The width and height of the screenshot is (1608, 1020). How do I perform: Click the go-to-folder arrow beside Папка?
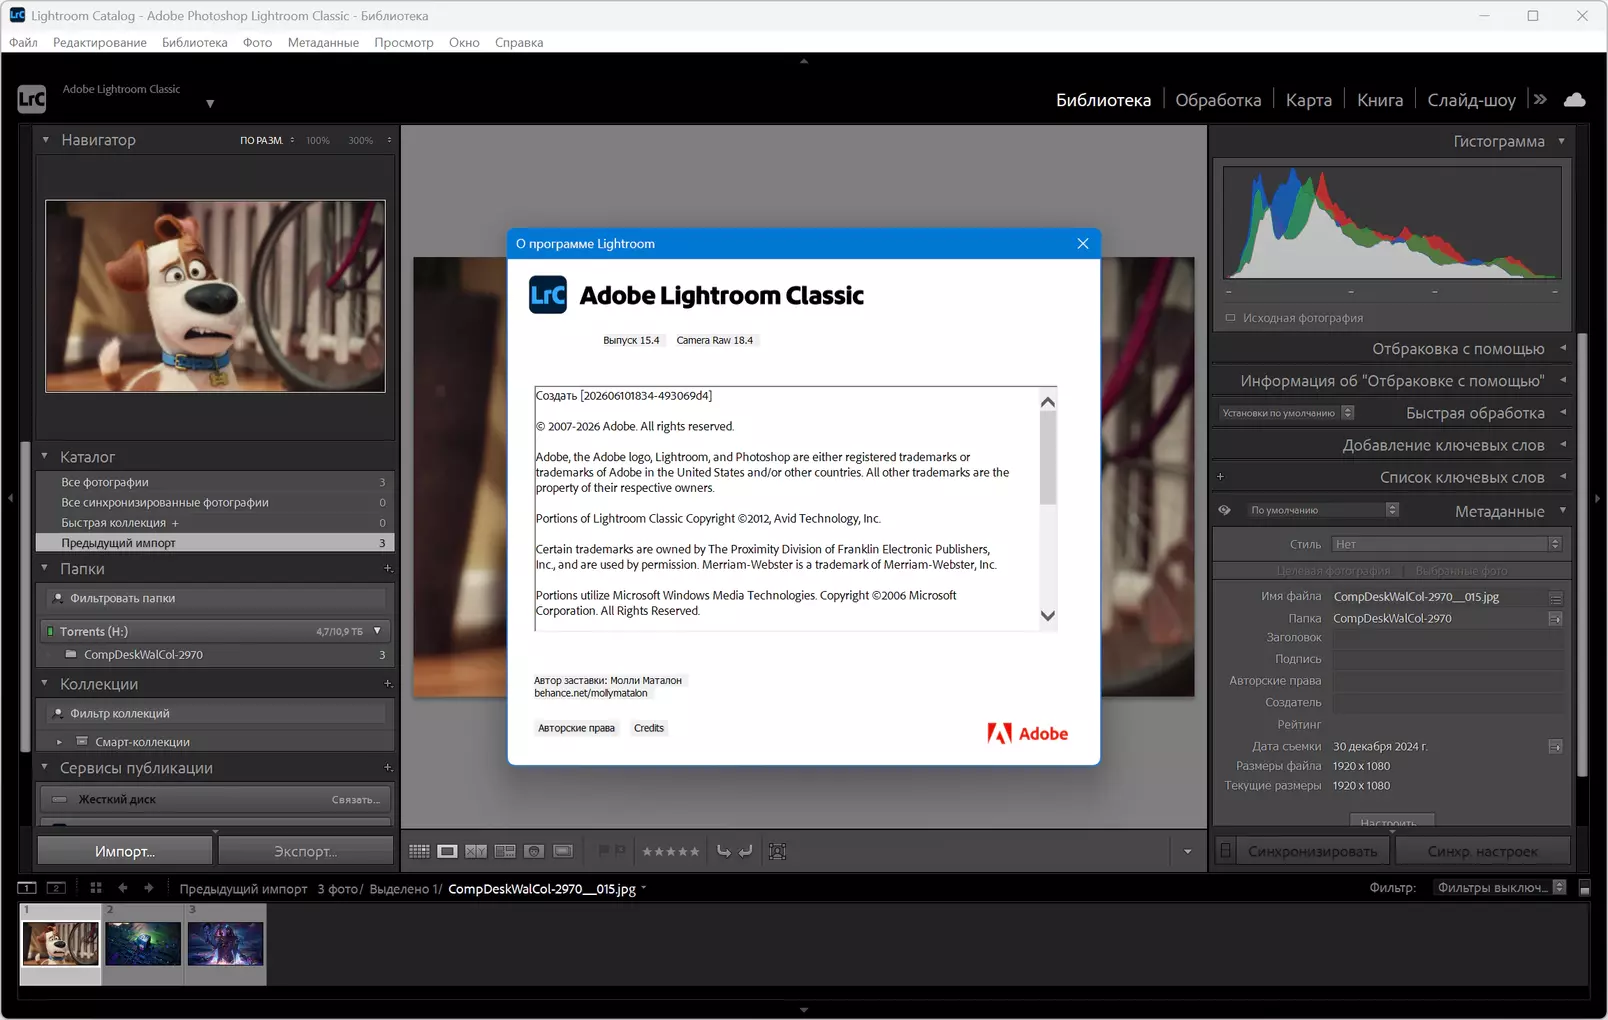coord(1555,619)
